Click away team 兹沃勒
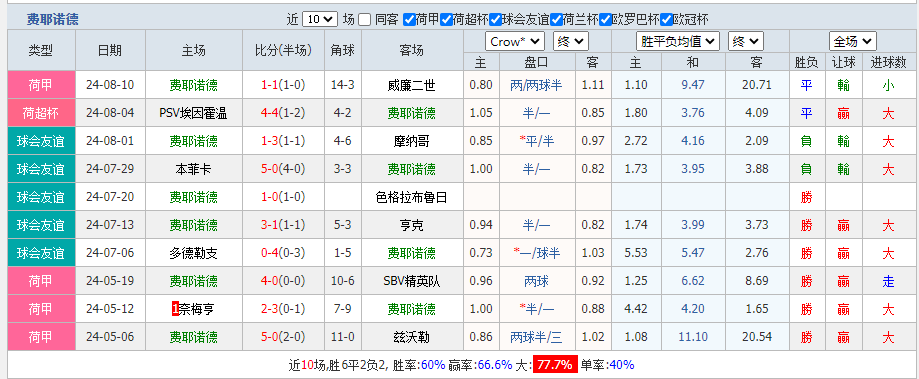This screenshot has height=379, width=919. click(411, 337)
